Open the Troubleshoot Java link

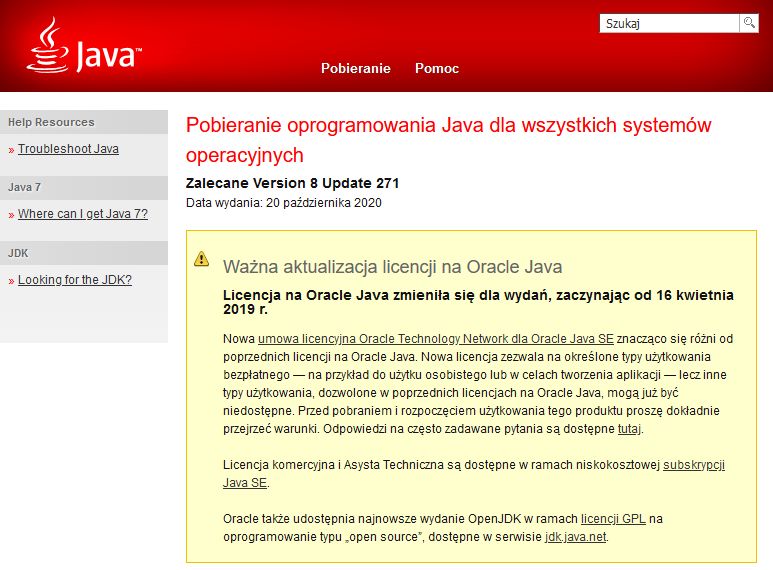(68, 149)
